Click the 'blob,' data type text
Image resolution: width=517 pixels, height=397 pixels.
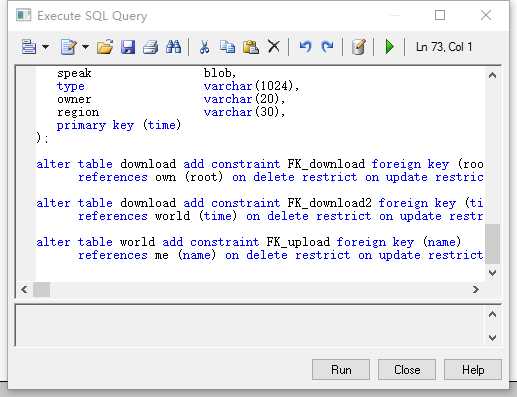[x=220, y=73]
